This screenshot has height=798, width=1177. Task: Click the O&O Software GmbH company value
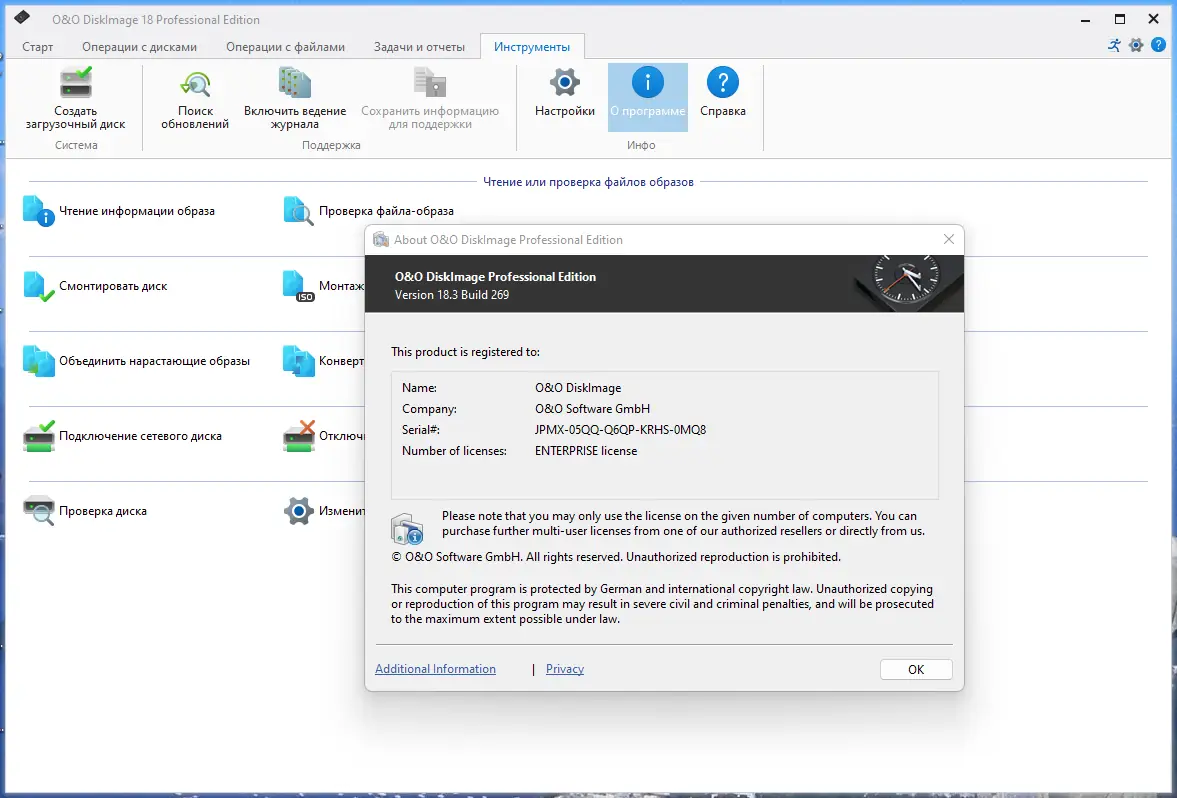(592, 409)
